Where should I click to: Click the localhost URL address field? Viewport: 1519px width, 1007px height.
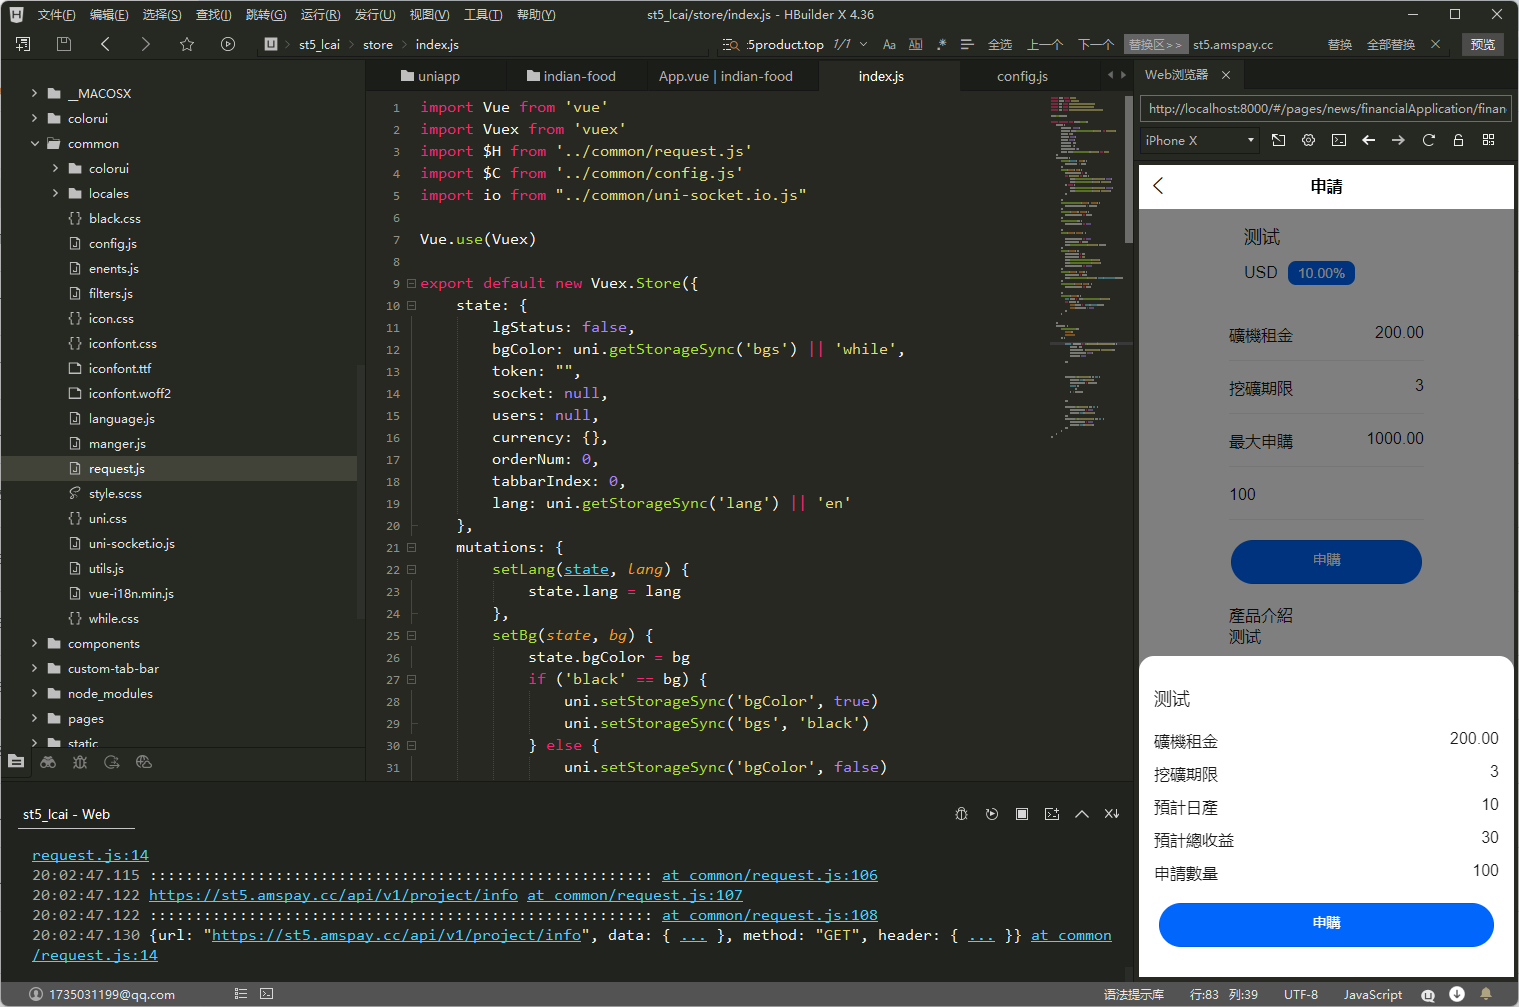coord(1325,109)
